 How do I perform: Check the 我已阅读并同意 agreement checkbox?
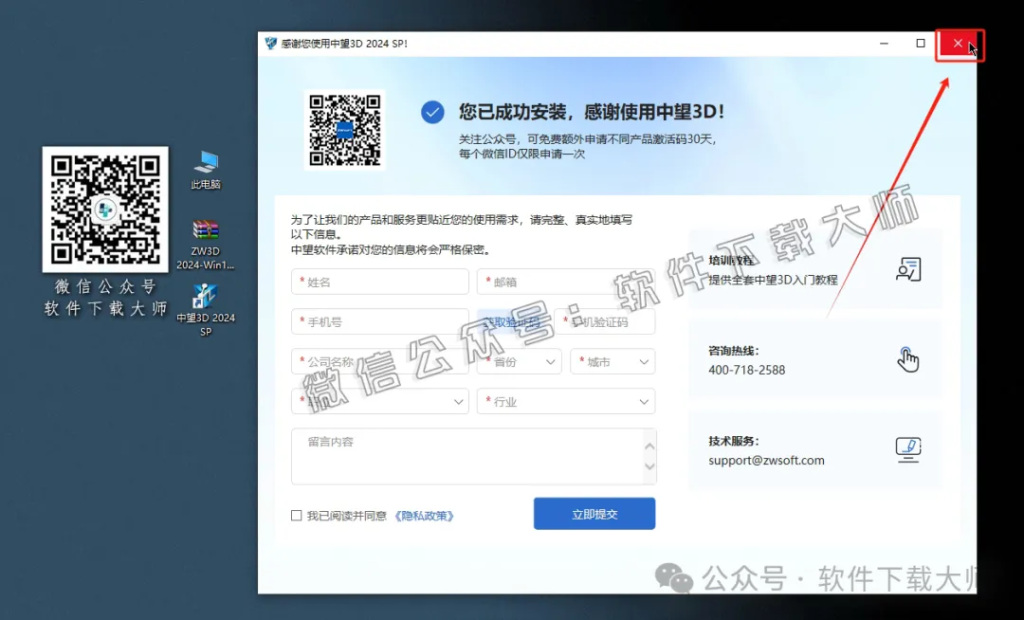[296, 515]
